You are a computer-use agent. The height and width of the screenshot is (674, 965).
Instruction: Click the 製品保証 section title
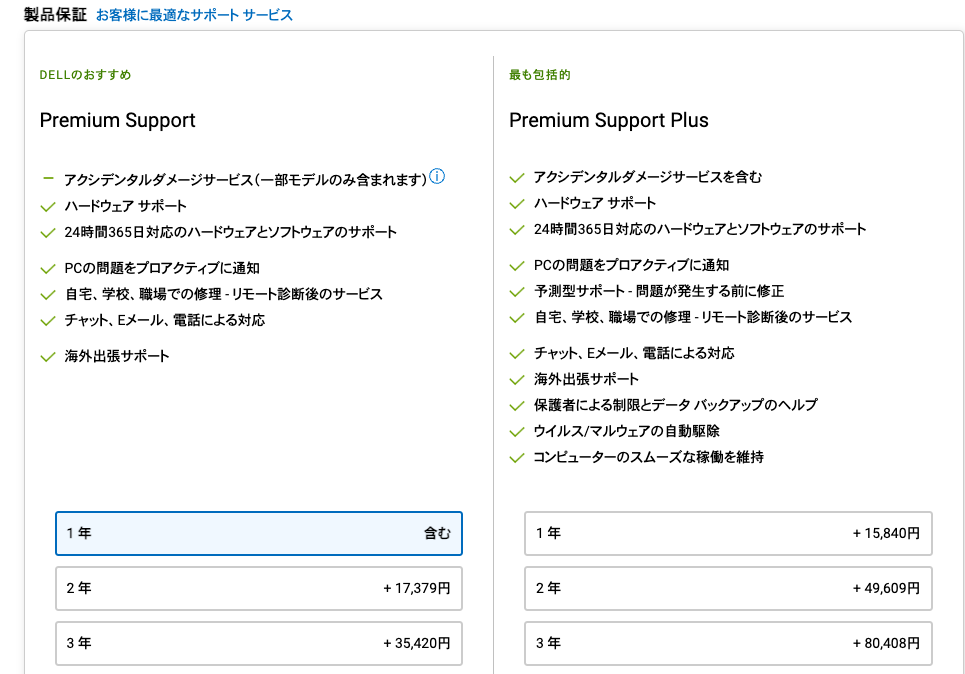click(55, 15)
